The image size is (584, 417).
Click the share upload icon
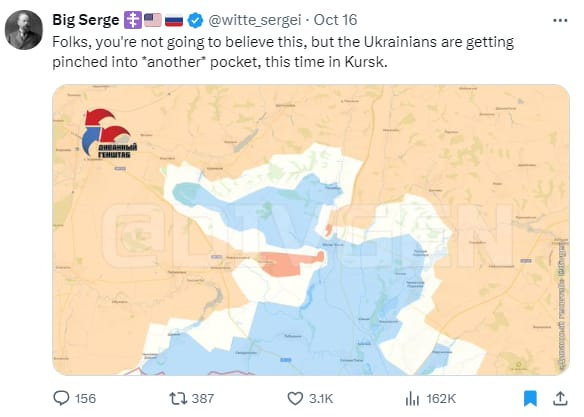(560, 398)
